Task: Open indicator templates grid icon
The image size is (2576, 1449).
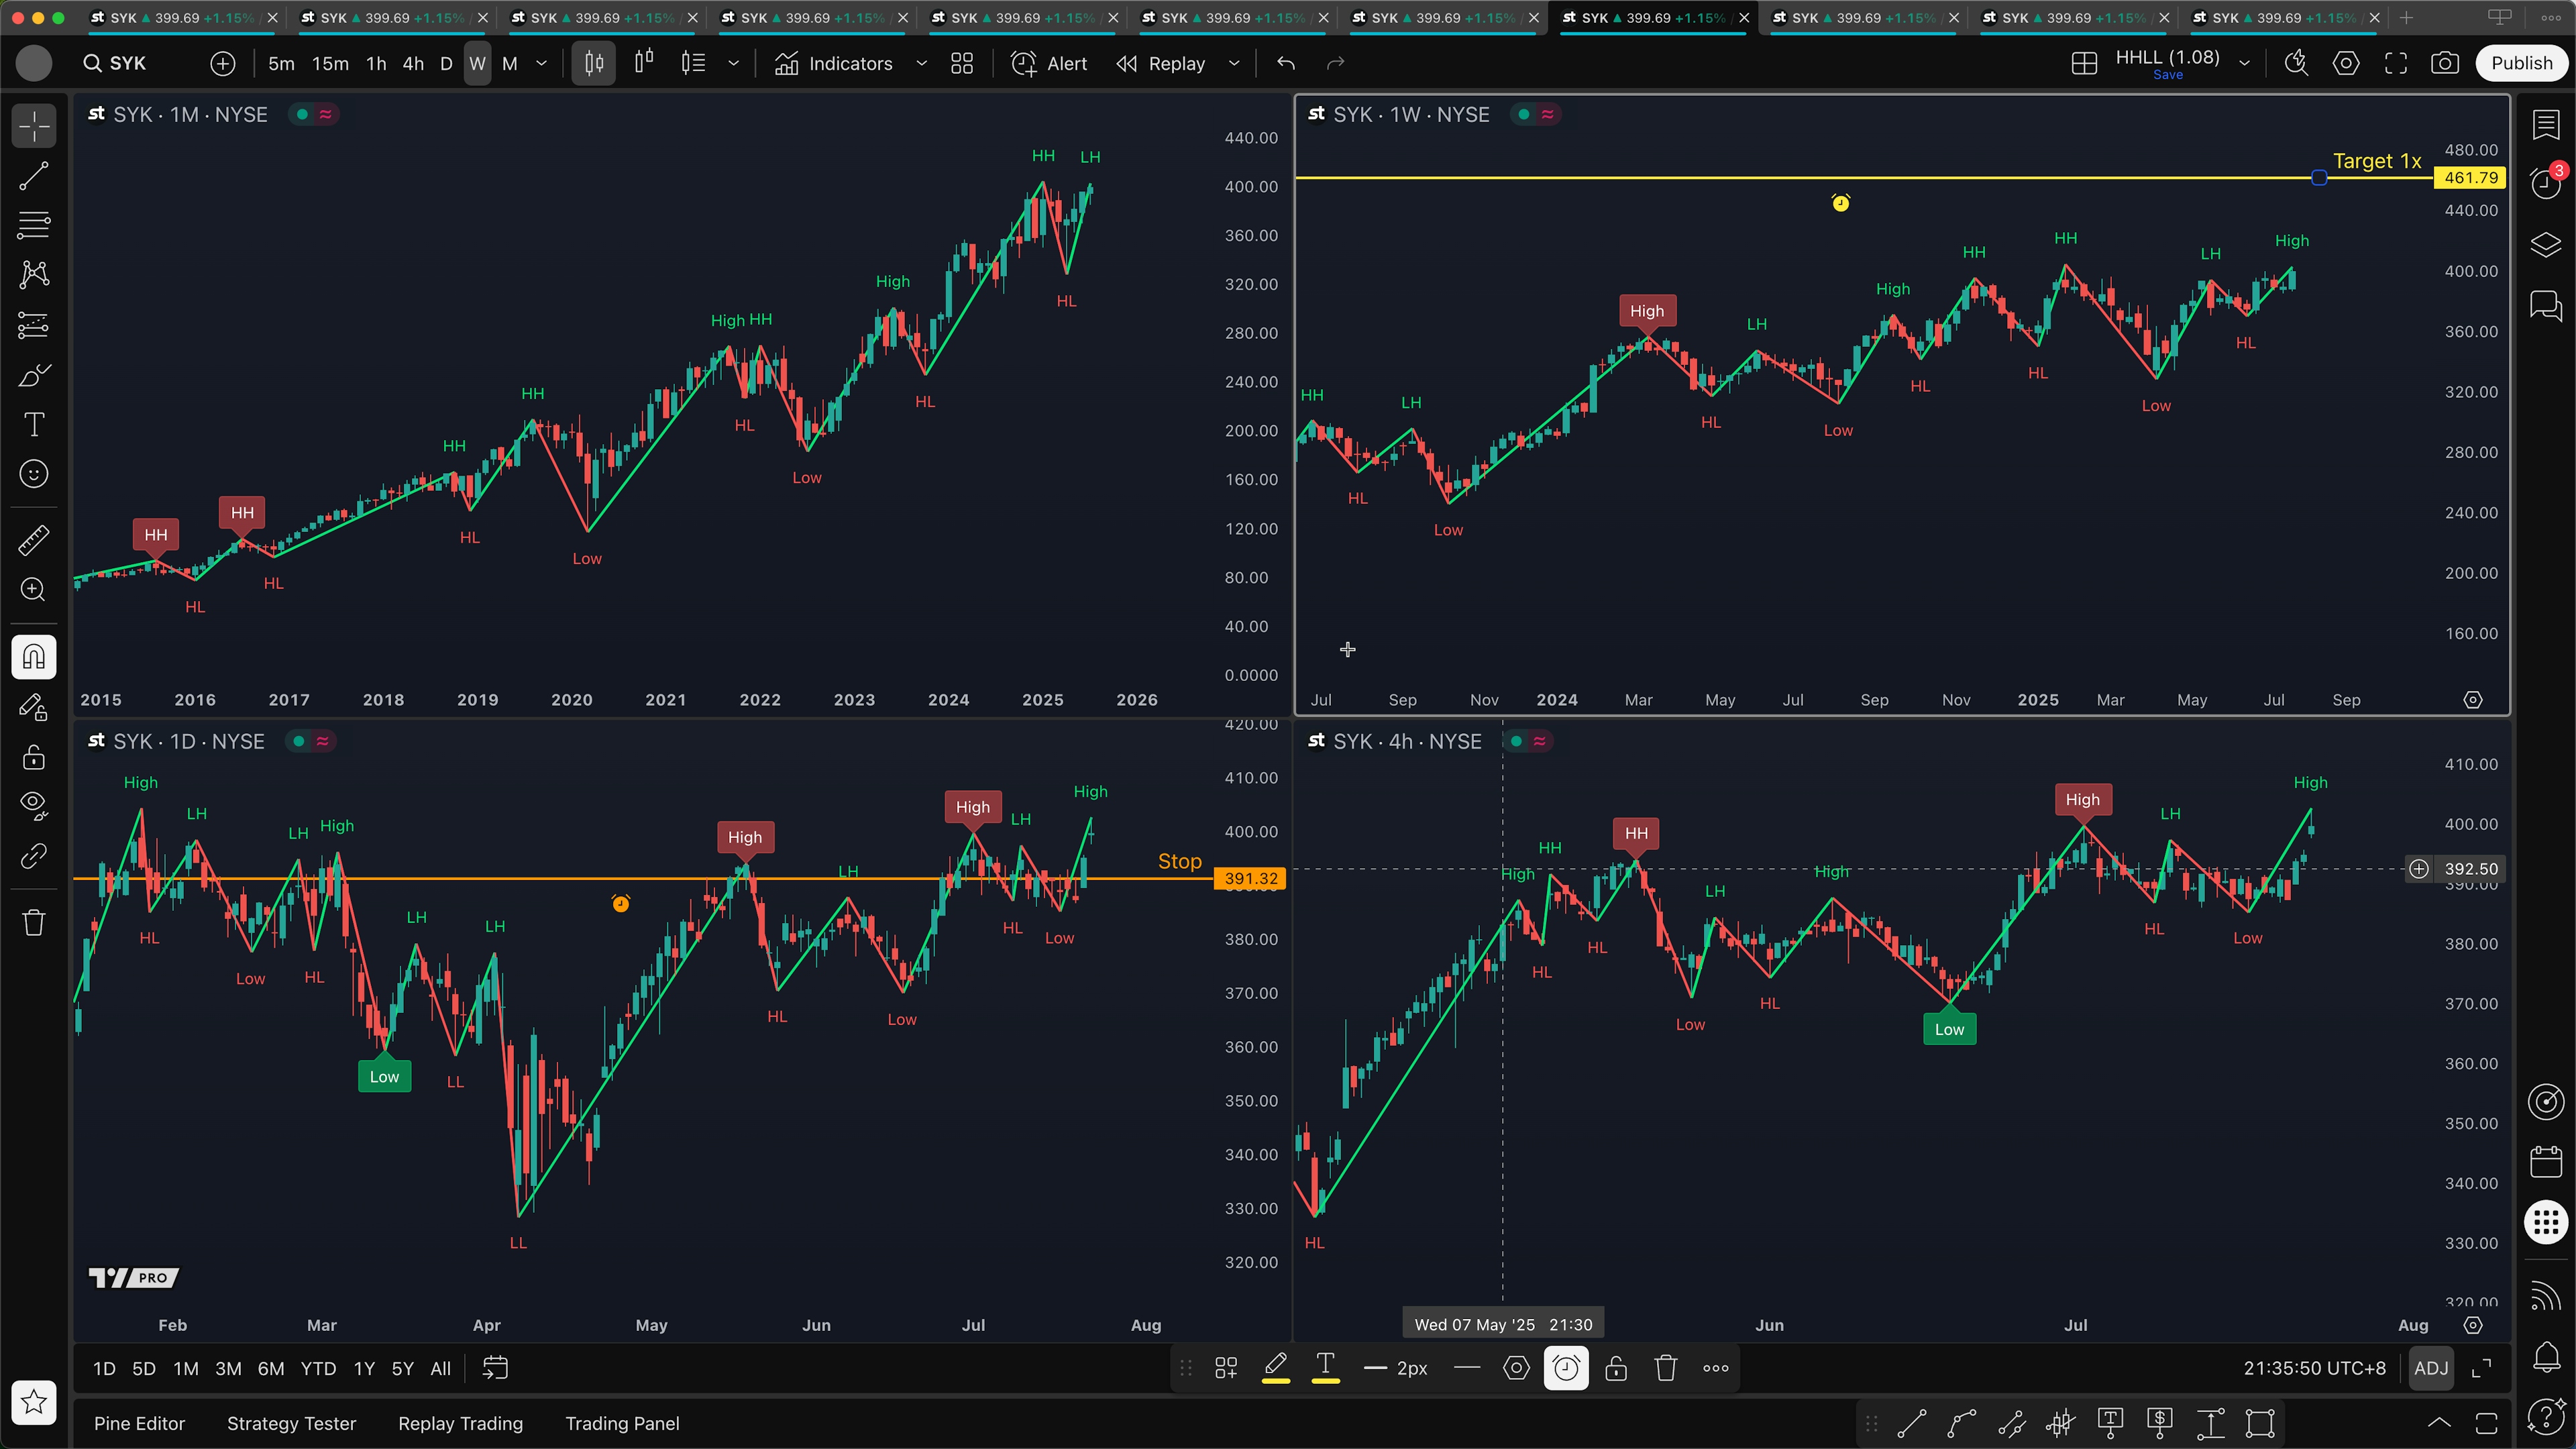Action: pos(962,63)
